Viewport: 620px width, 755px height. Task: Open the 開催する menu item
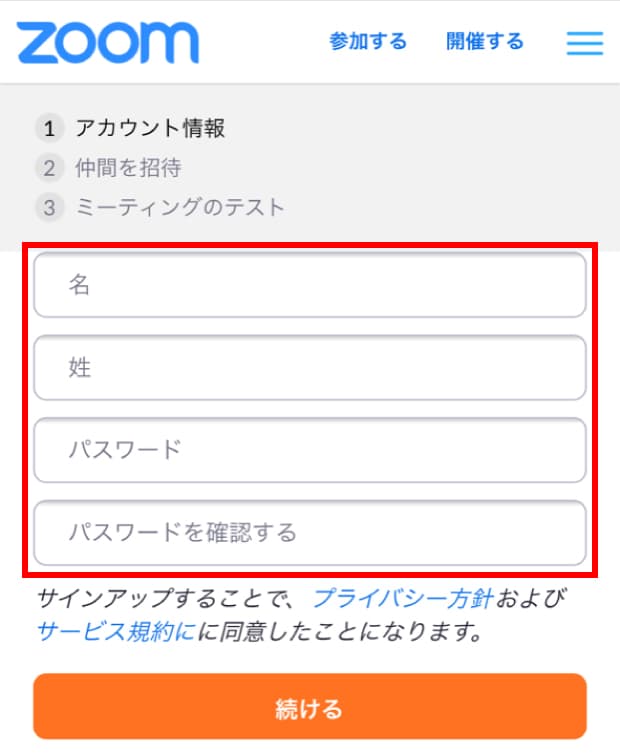pos(485,42)
